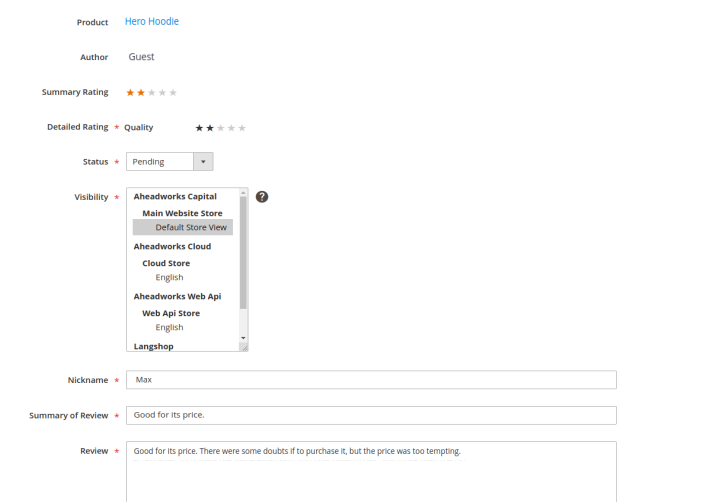Click into the Review text area

tap(371, 472)
